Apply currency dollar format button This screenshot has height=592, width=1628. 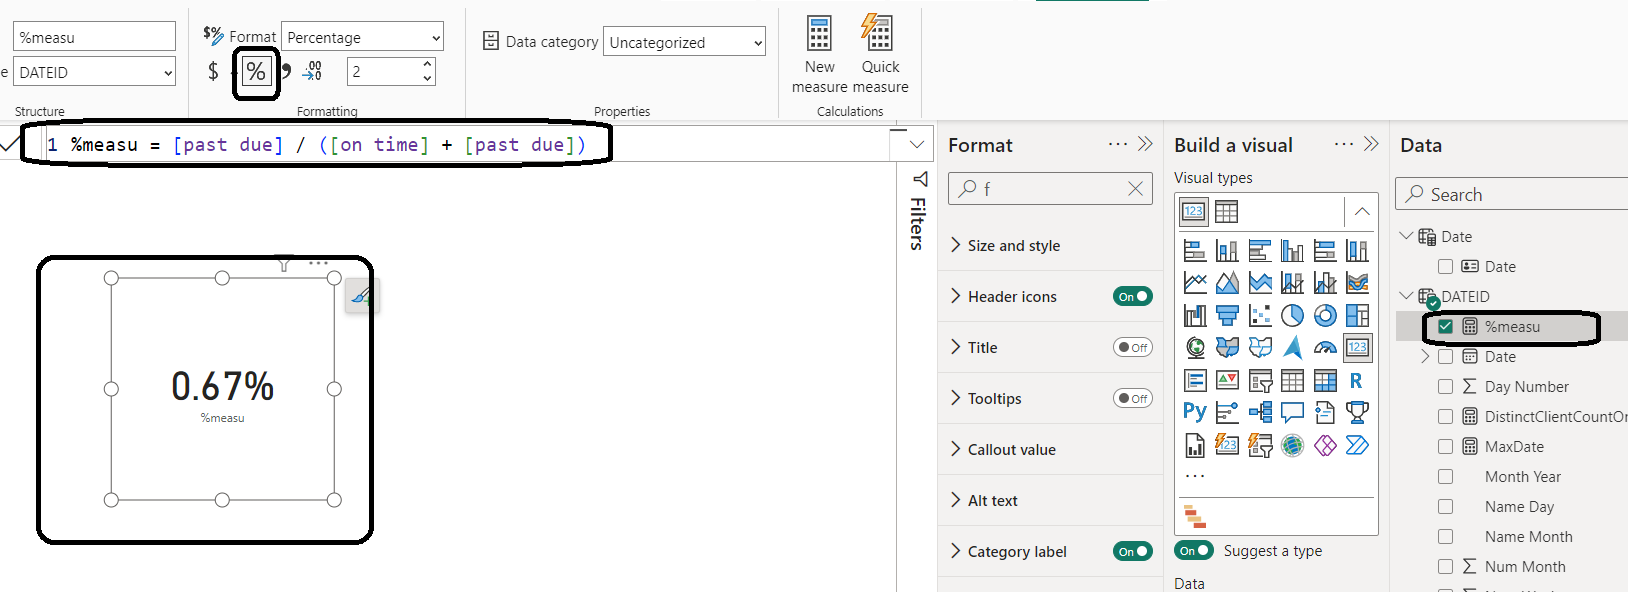[213, 71]
